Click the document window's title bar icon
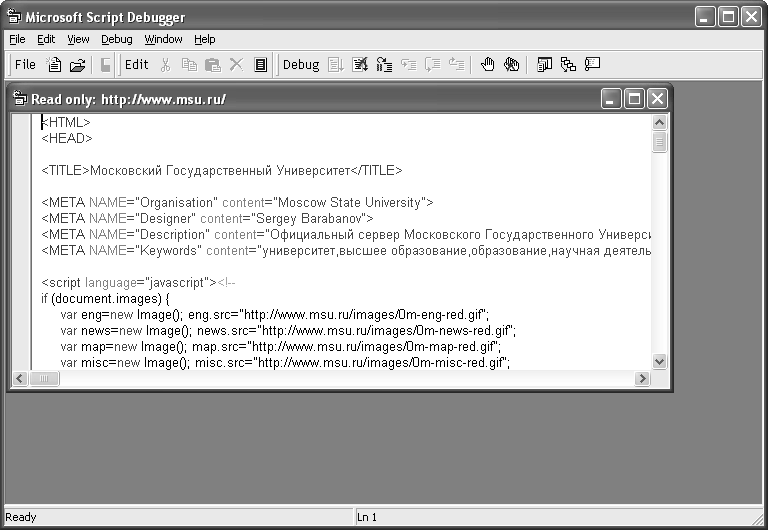768x530 pixels. tap(20, 98)
